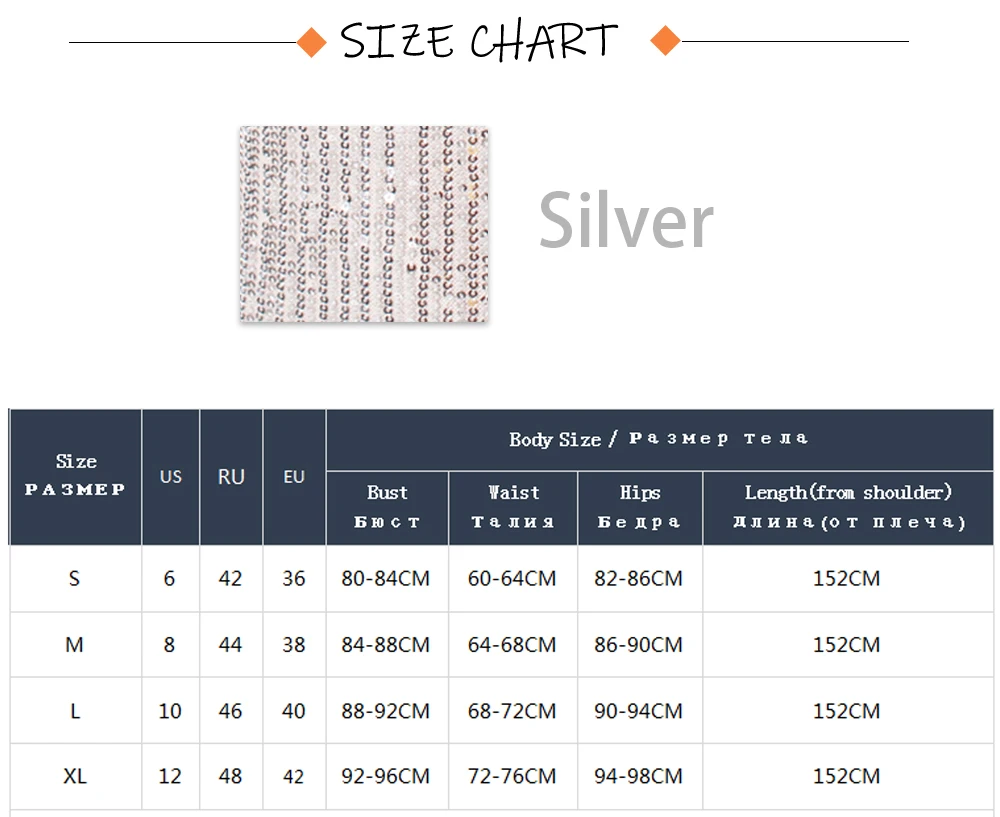Click the RU column header
1000x817 pixels.
click(231, 477)
